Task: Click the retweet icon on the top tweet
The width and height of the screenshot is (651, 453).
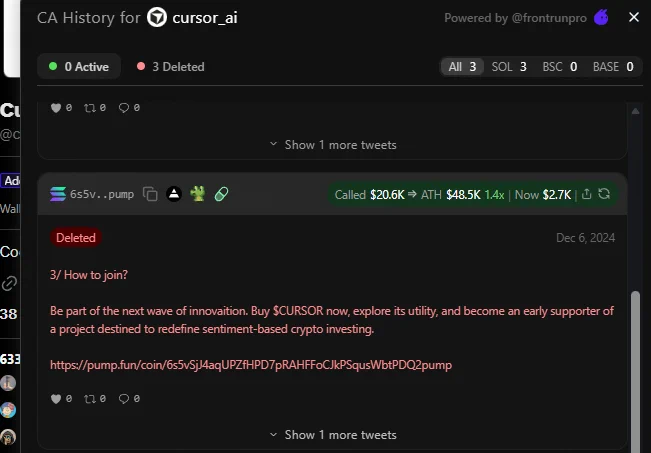Action: coord(90,108)
